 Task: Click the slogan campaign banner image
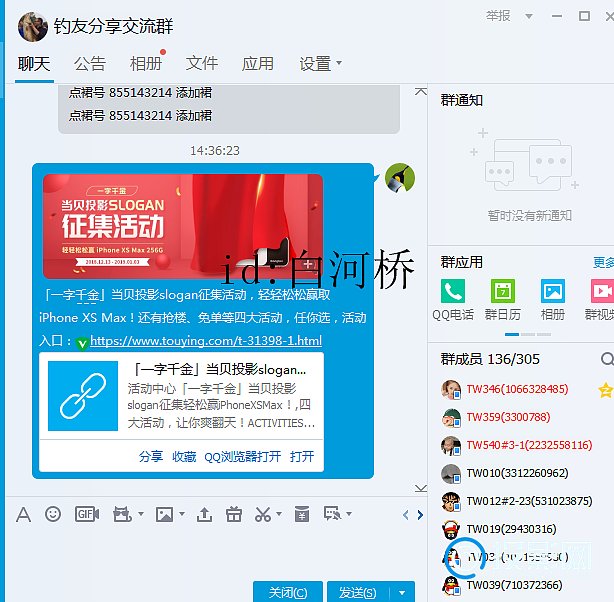click(x=183, y=226)
